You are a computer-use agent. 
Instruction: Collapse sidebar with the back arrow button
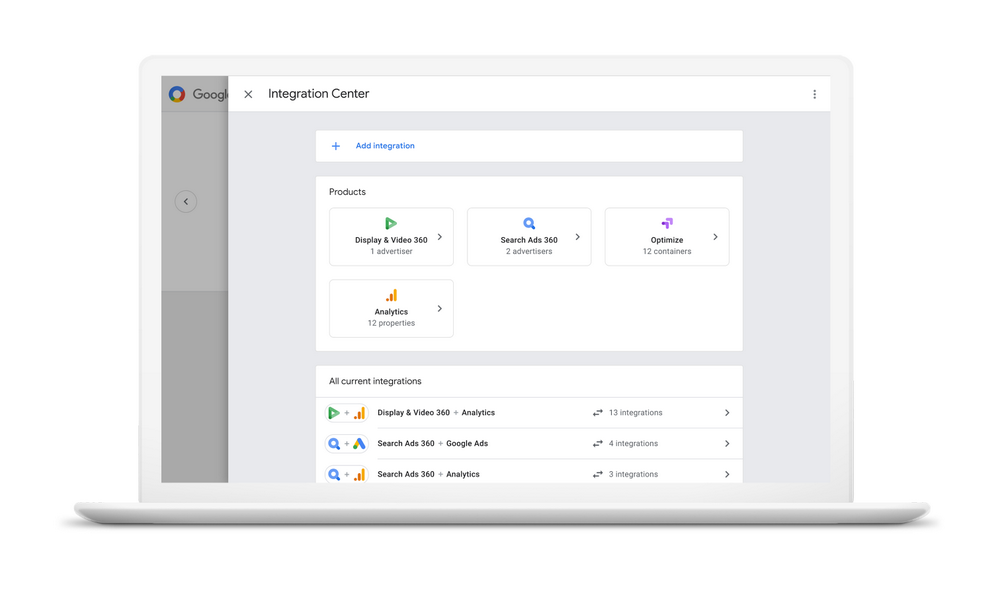tap(186, 202)
